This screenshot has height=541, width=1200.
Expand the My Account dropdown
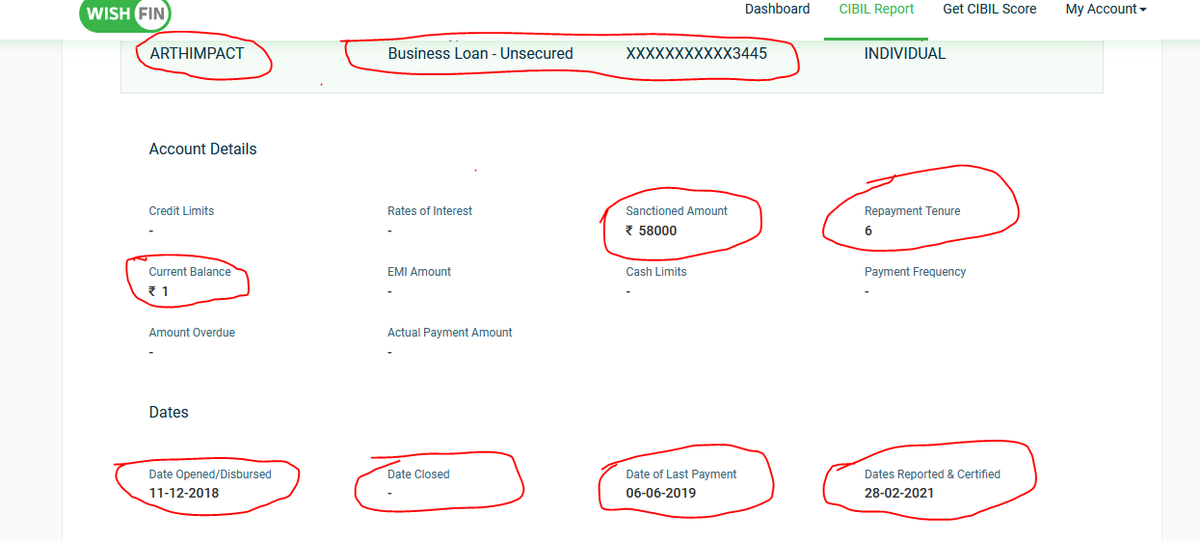(1106, 9)
